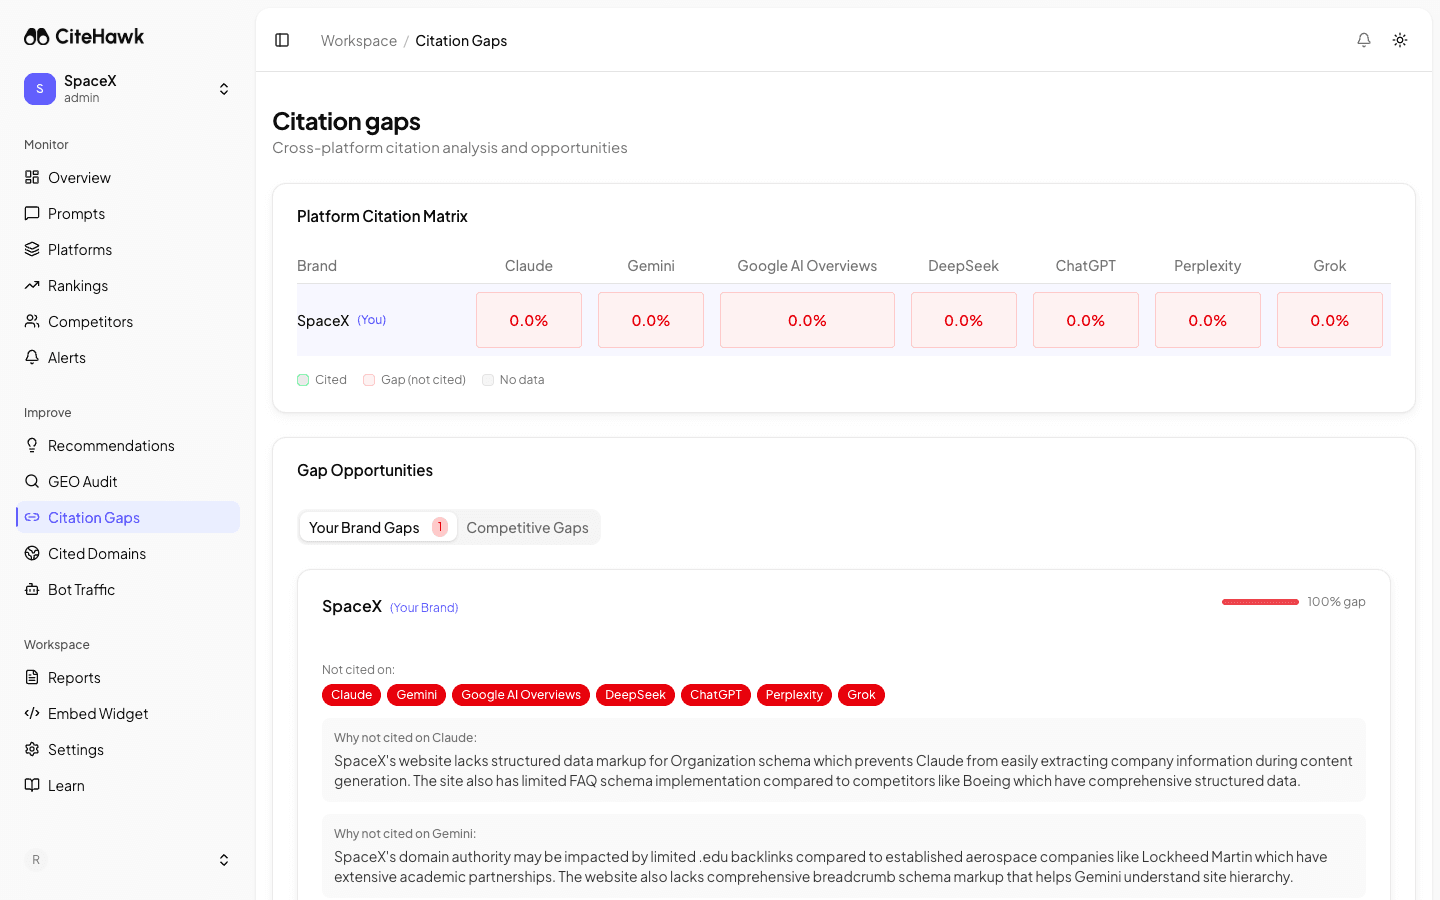This screenshot has width=1440, height=900.
Task: Click Citation Gaps breadcrumb text
Action: (461, 40)
